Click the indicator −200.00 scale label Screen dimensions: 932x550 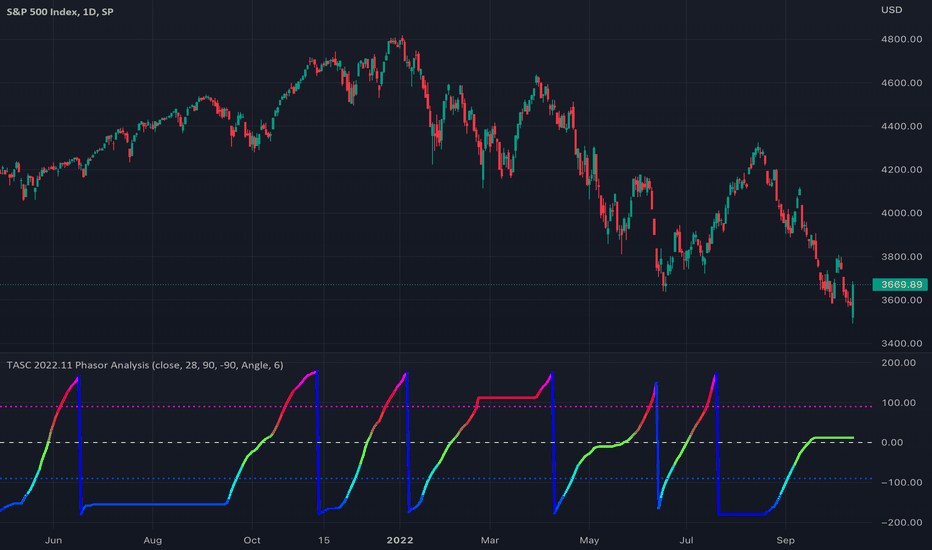pyautogui.click(x=902, y=522)
